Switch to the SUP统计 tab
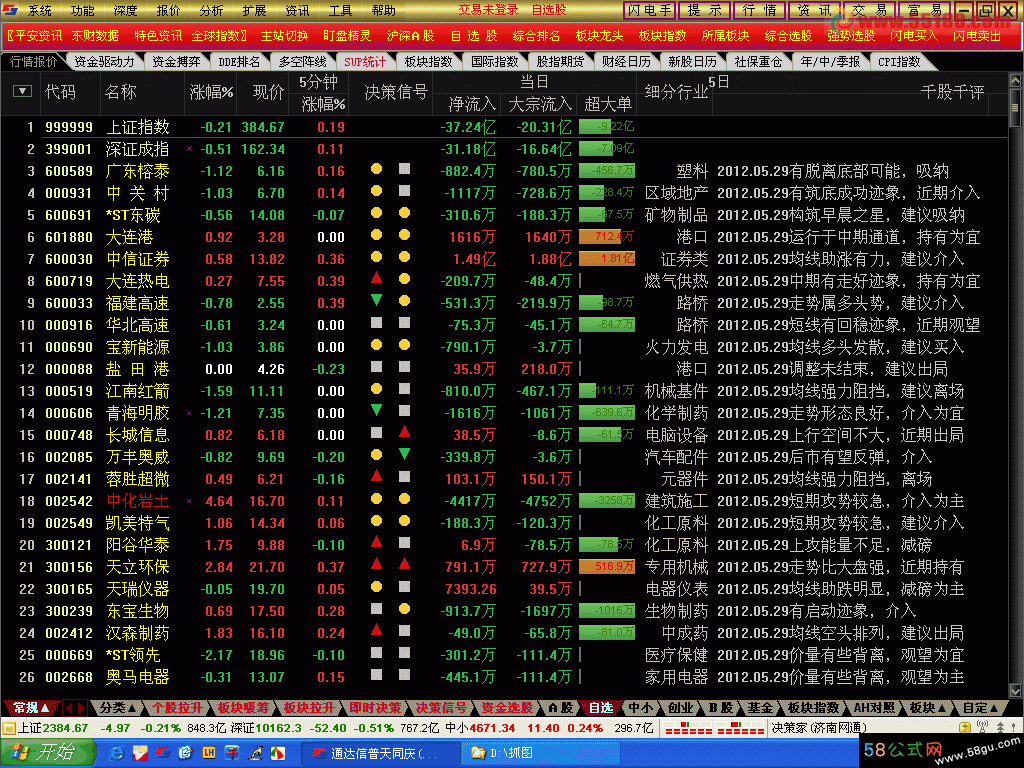The image size is (1024, 768). click(364, 61)
